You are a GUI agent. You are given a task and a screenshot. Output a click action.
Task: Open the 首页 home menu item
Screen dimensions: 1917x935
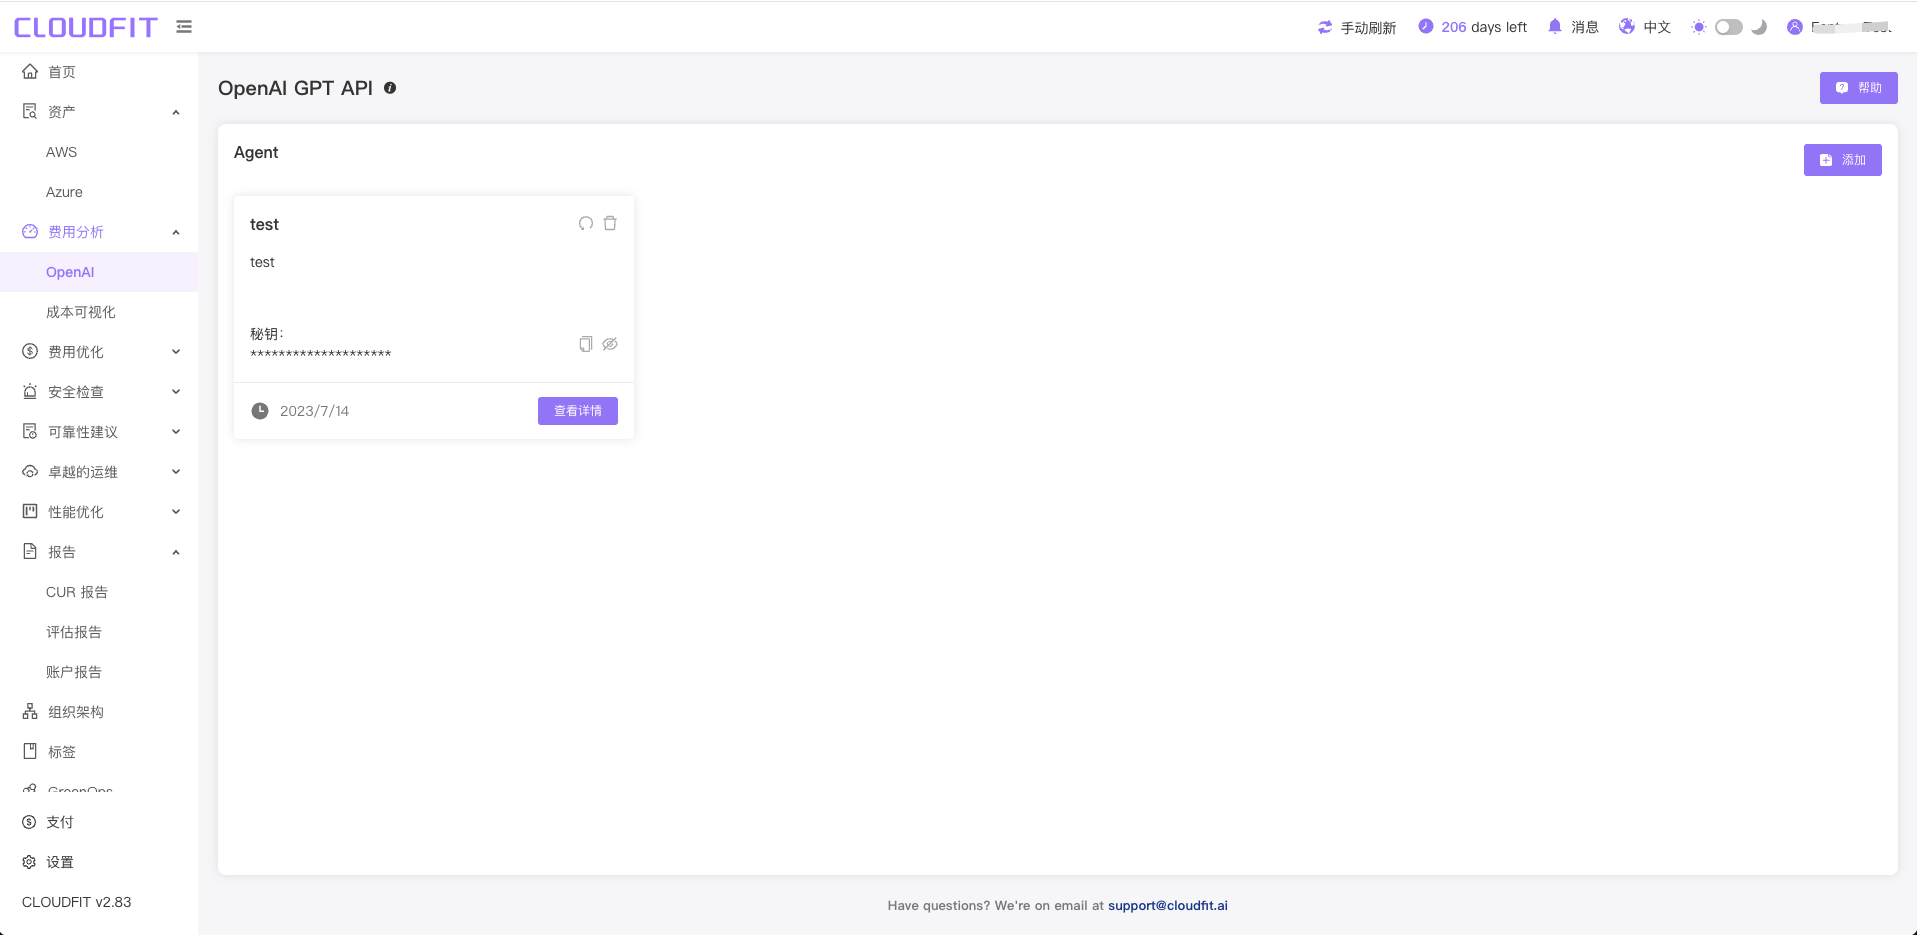pyautogui.click(x=99, y=72)
